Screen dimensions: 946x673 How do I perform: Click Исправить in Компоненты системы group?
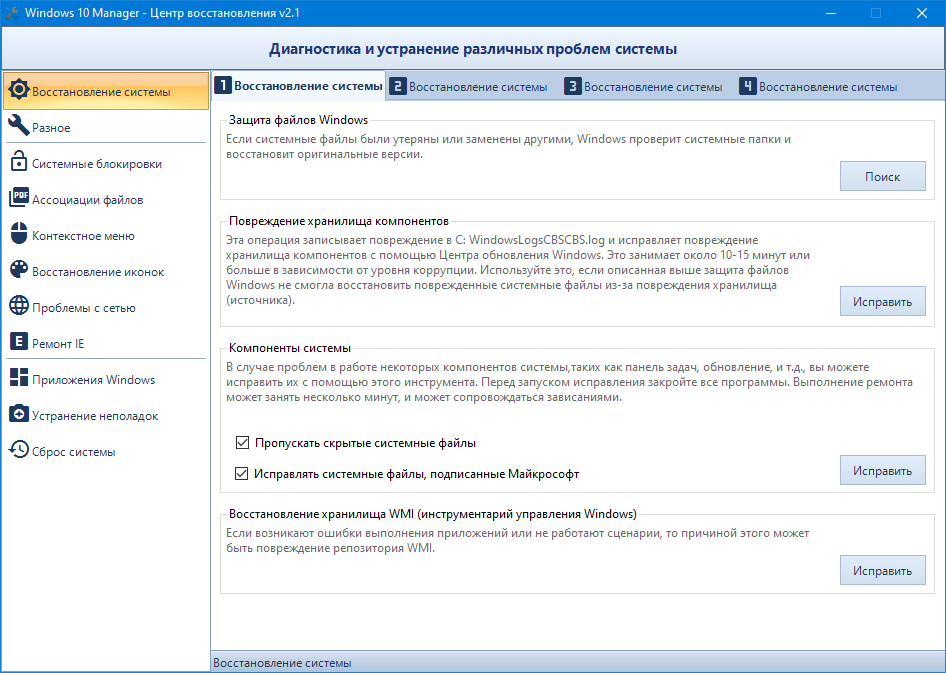[883, 470]
